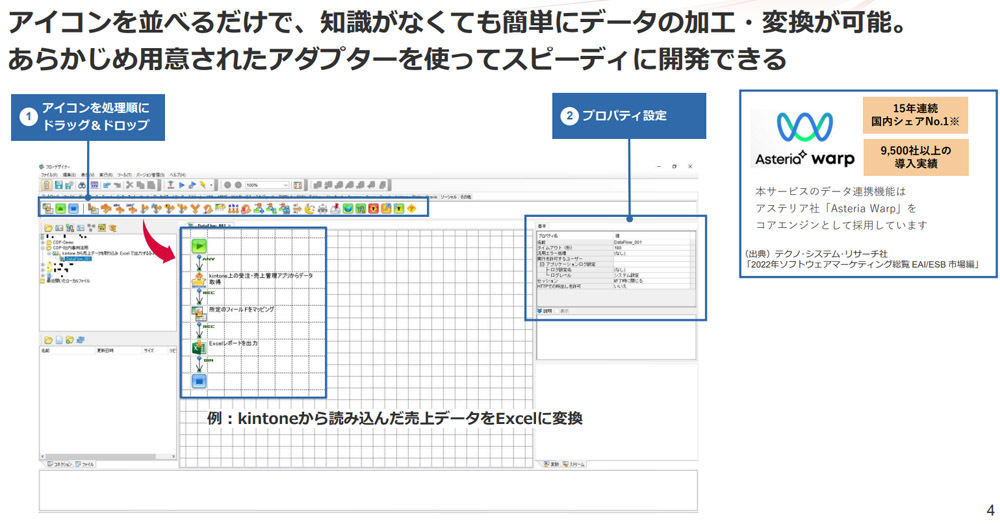Viewport: 1000px width, 524px height.
Task: Pick the last orange diamond palette icon
Action: click(411, 208)
